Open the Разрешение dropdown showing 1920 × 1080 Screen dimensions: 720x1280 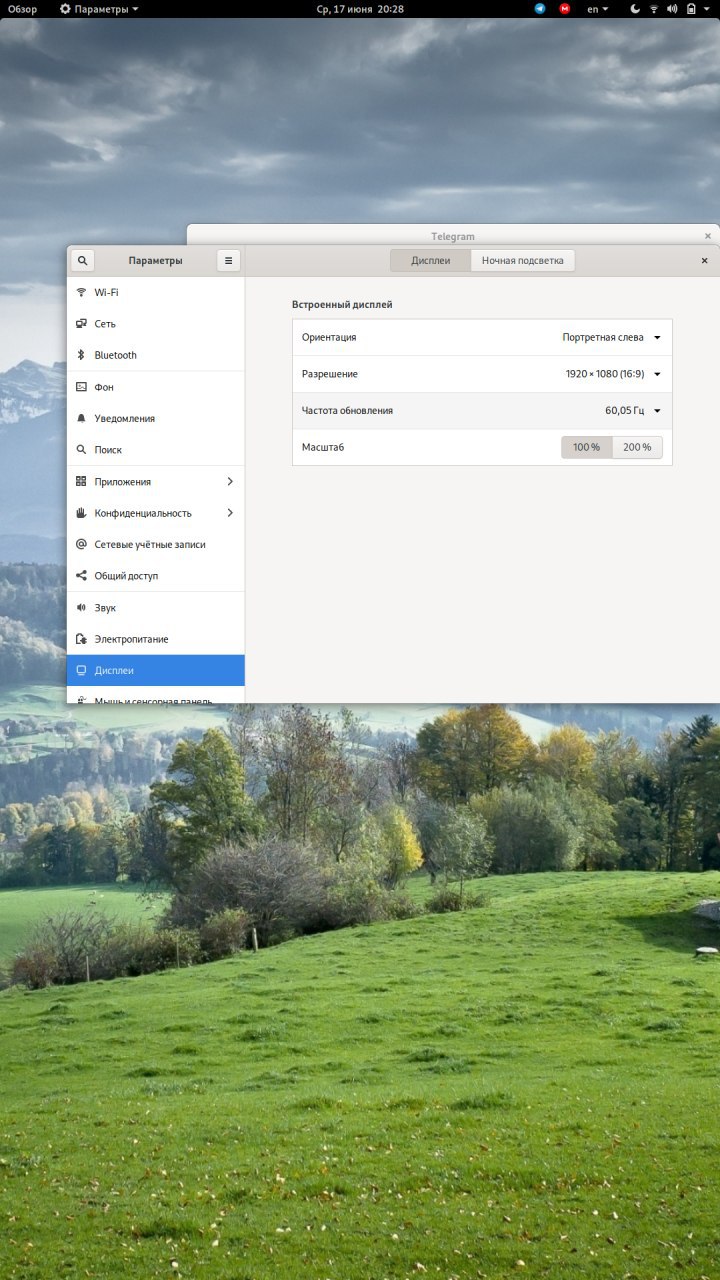pos(482,374)
